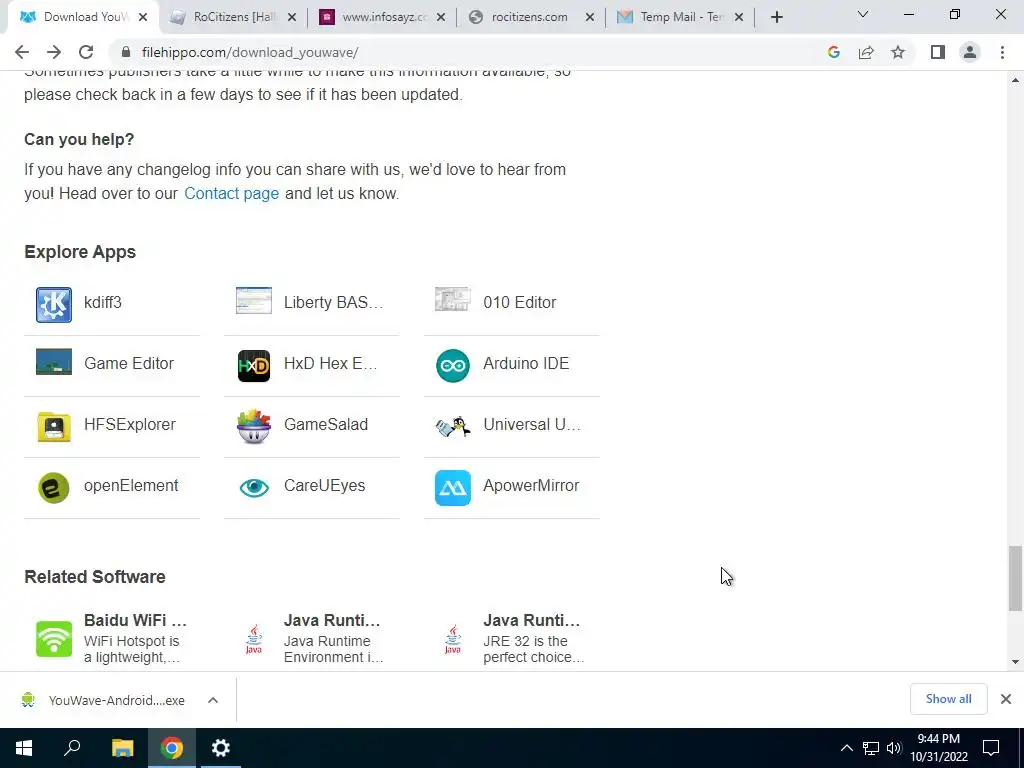Switch to the rocitizens.com tab
Viewport: 1024px width, 768px height.
pos(532,17)
